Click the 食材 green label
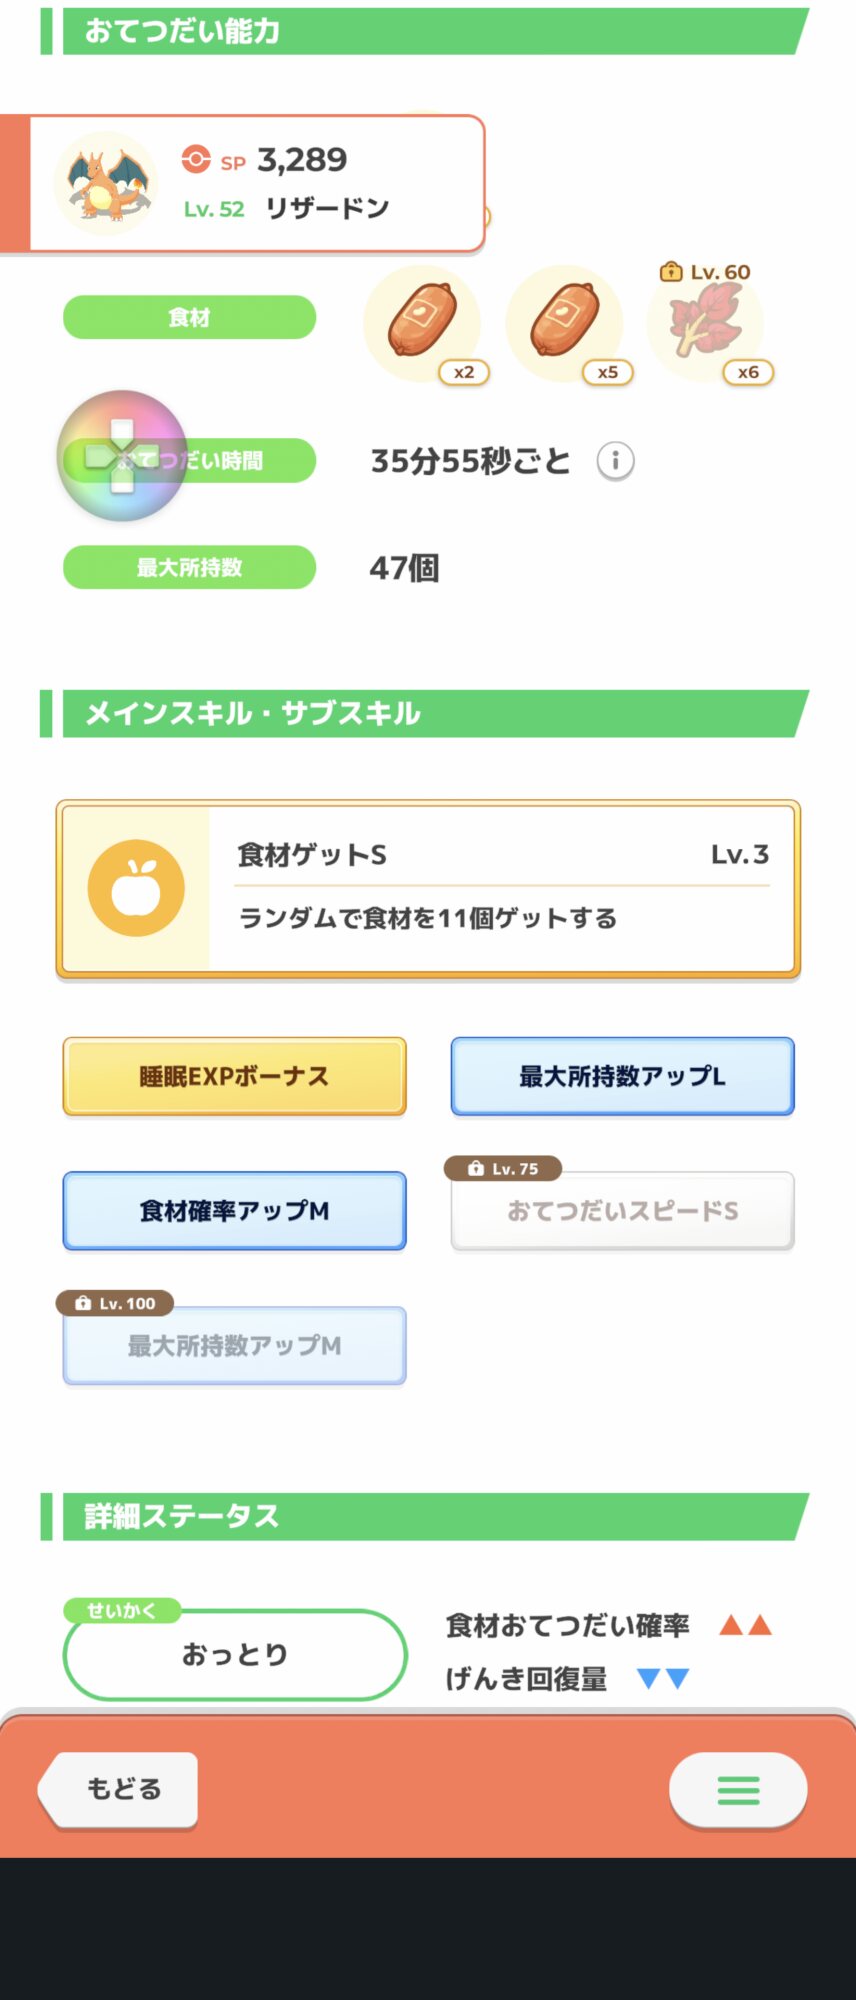The image size is (856, 2000). (189, 318)
